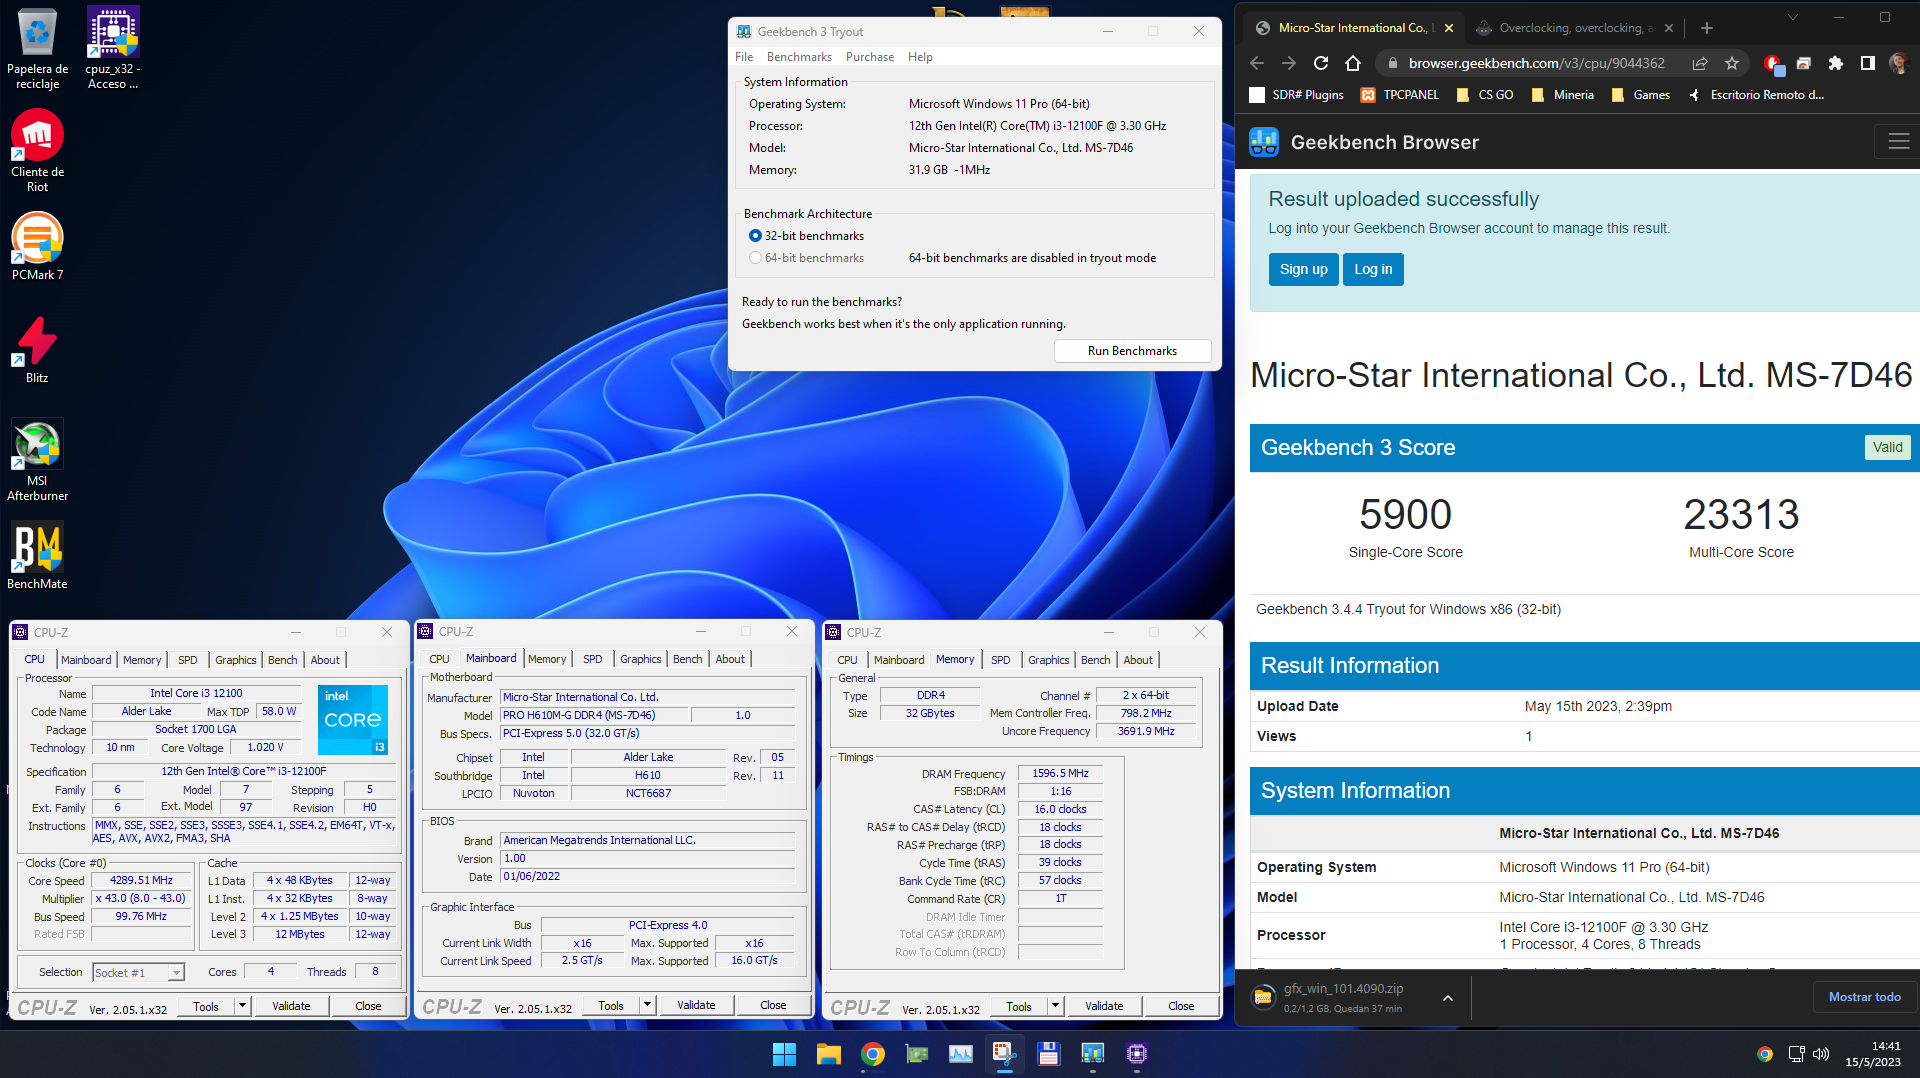1920x1078 pixels.
Task: Open BenchMate desktop shortcut
Action: click(x=37, y=556)
